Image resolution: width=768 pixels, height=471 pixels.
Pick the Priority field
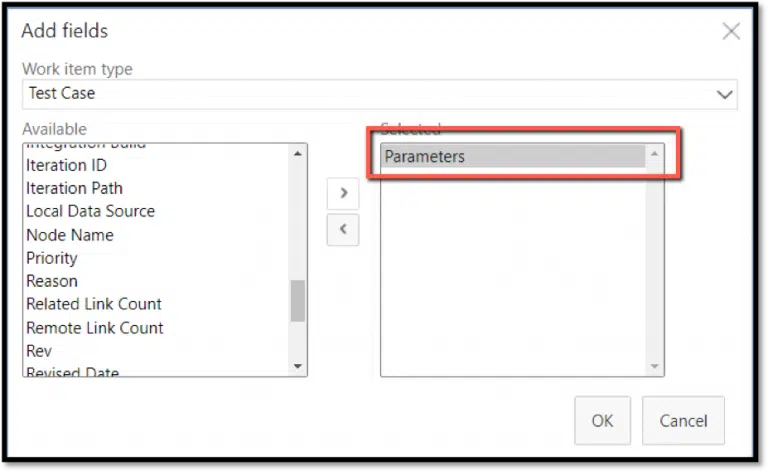(x=51, y=258)
